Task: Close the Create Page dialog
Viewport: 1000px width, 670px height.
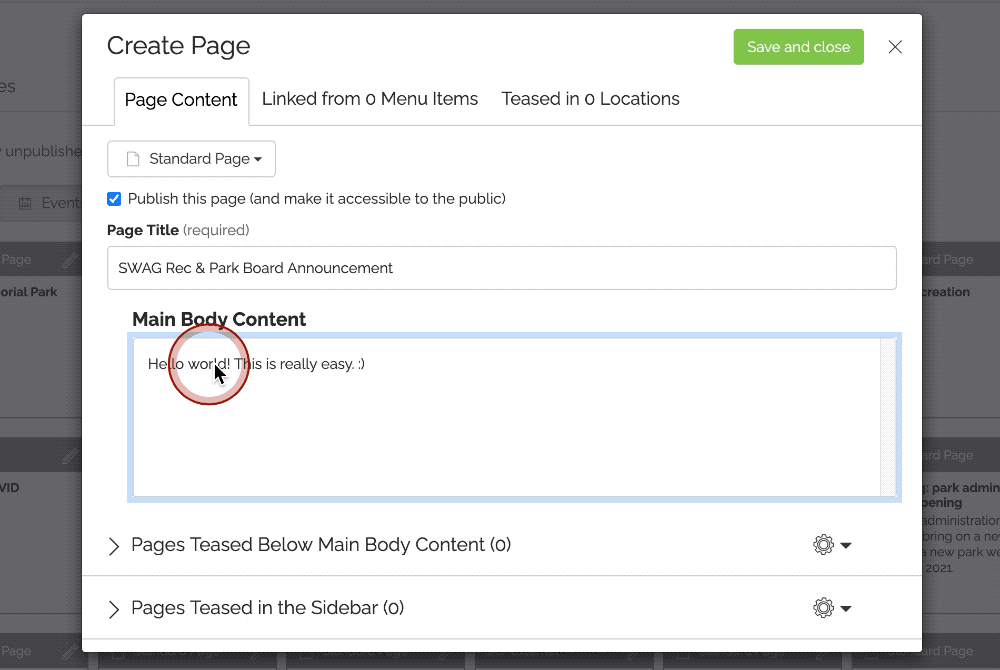Action: click(895, 47)
